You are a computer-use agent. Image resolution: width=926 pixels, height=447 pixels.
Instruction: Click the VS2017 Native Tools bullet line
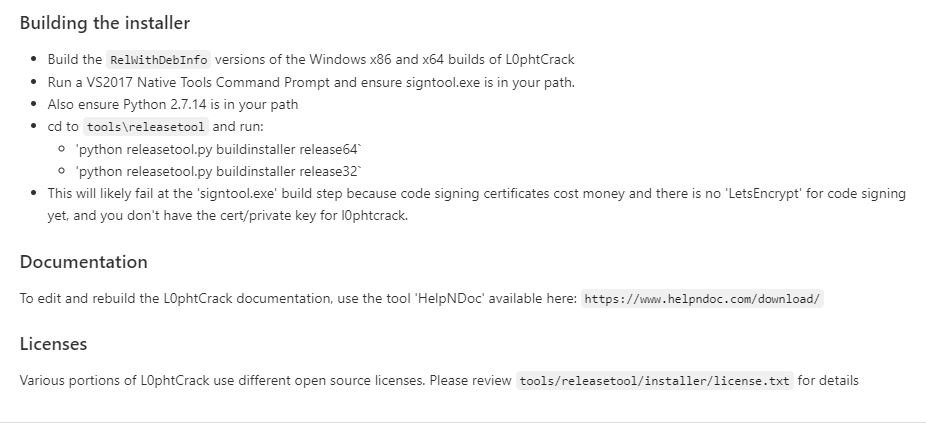coord(311,82)
